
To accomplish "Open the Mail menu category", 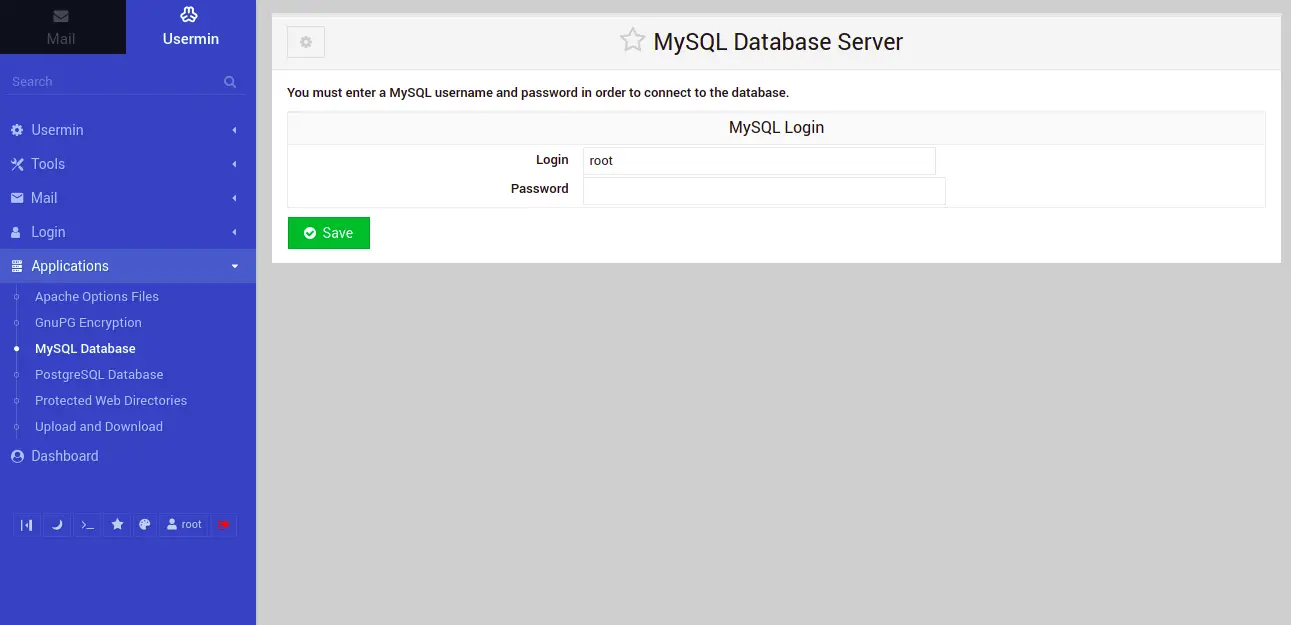I will coord(128,198).
